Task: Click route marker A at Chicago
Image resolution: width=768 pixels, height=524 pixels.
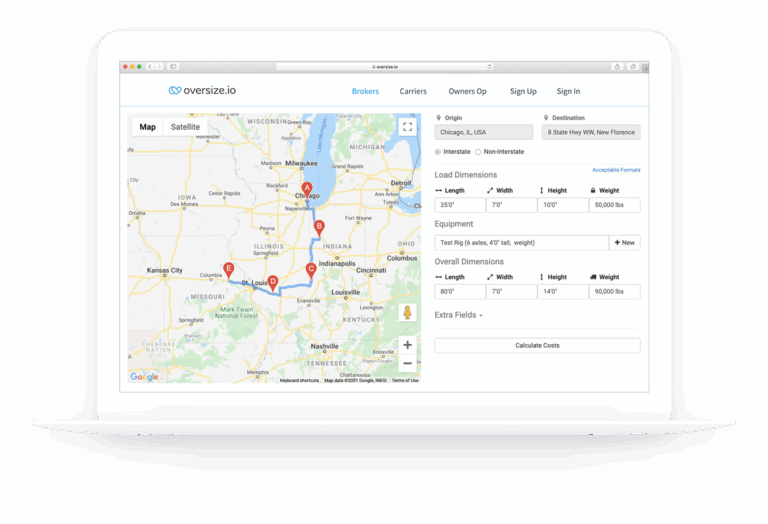Action: pos(307,188)
